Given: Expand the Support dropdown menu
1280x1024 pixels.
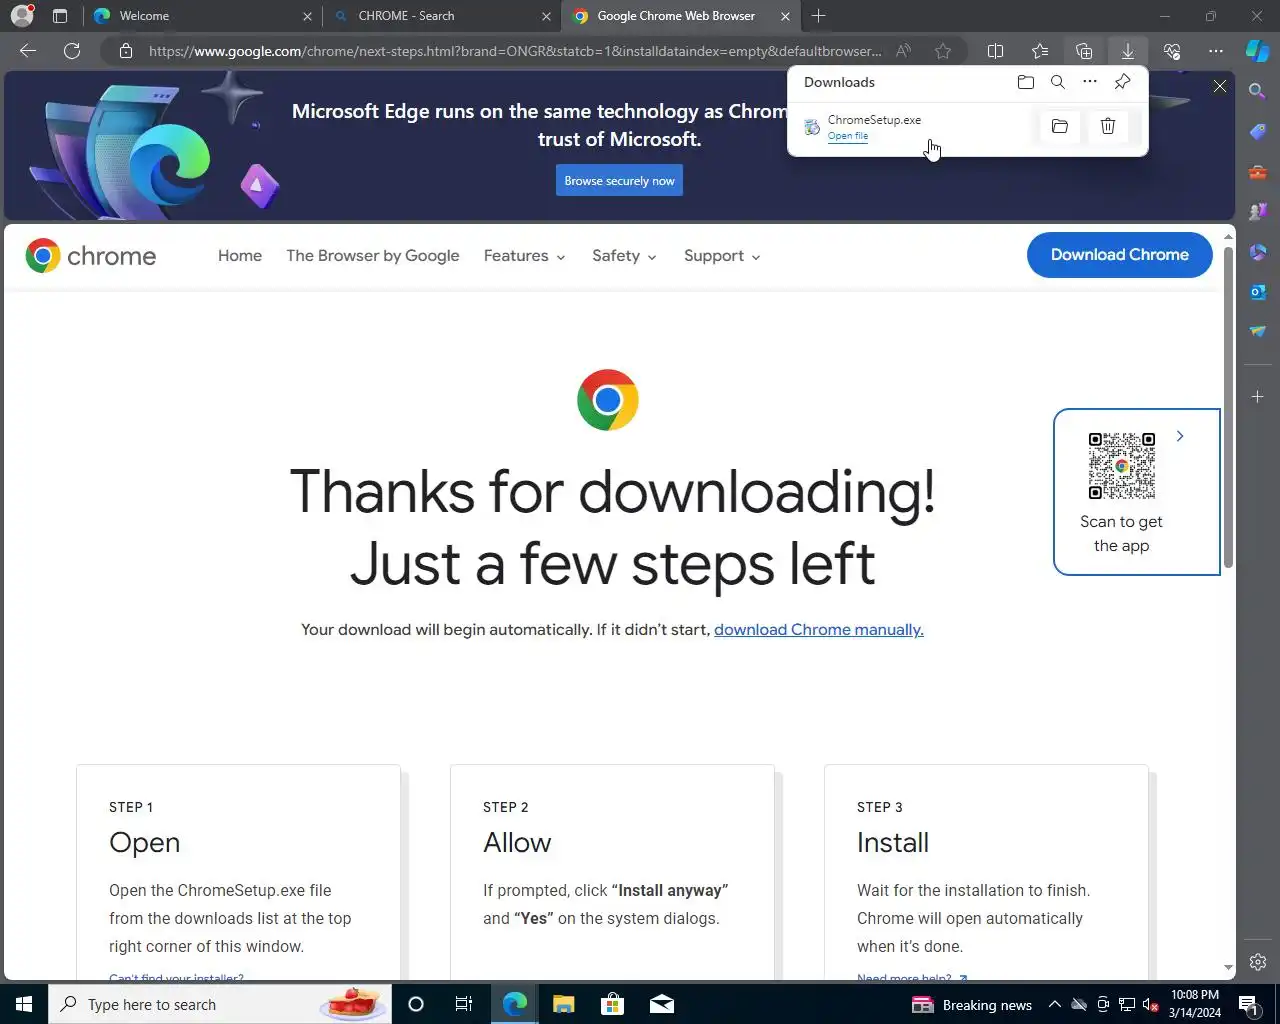Looking at the screenshot, I should 722,256.
